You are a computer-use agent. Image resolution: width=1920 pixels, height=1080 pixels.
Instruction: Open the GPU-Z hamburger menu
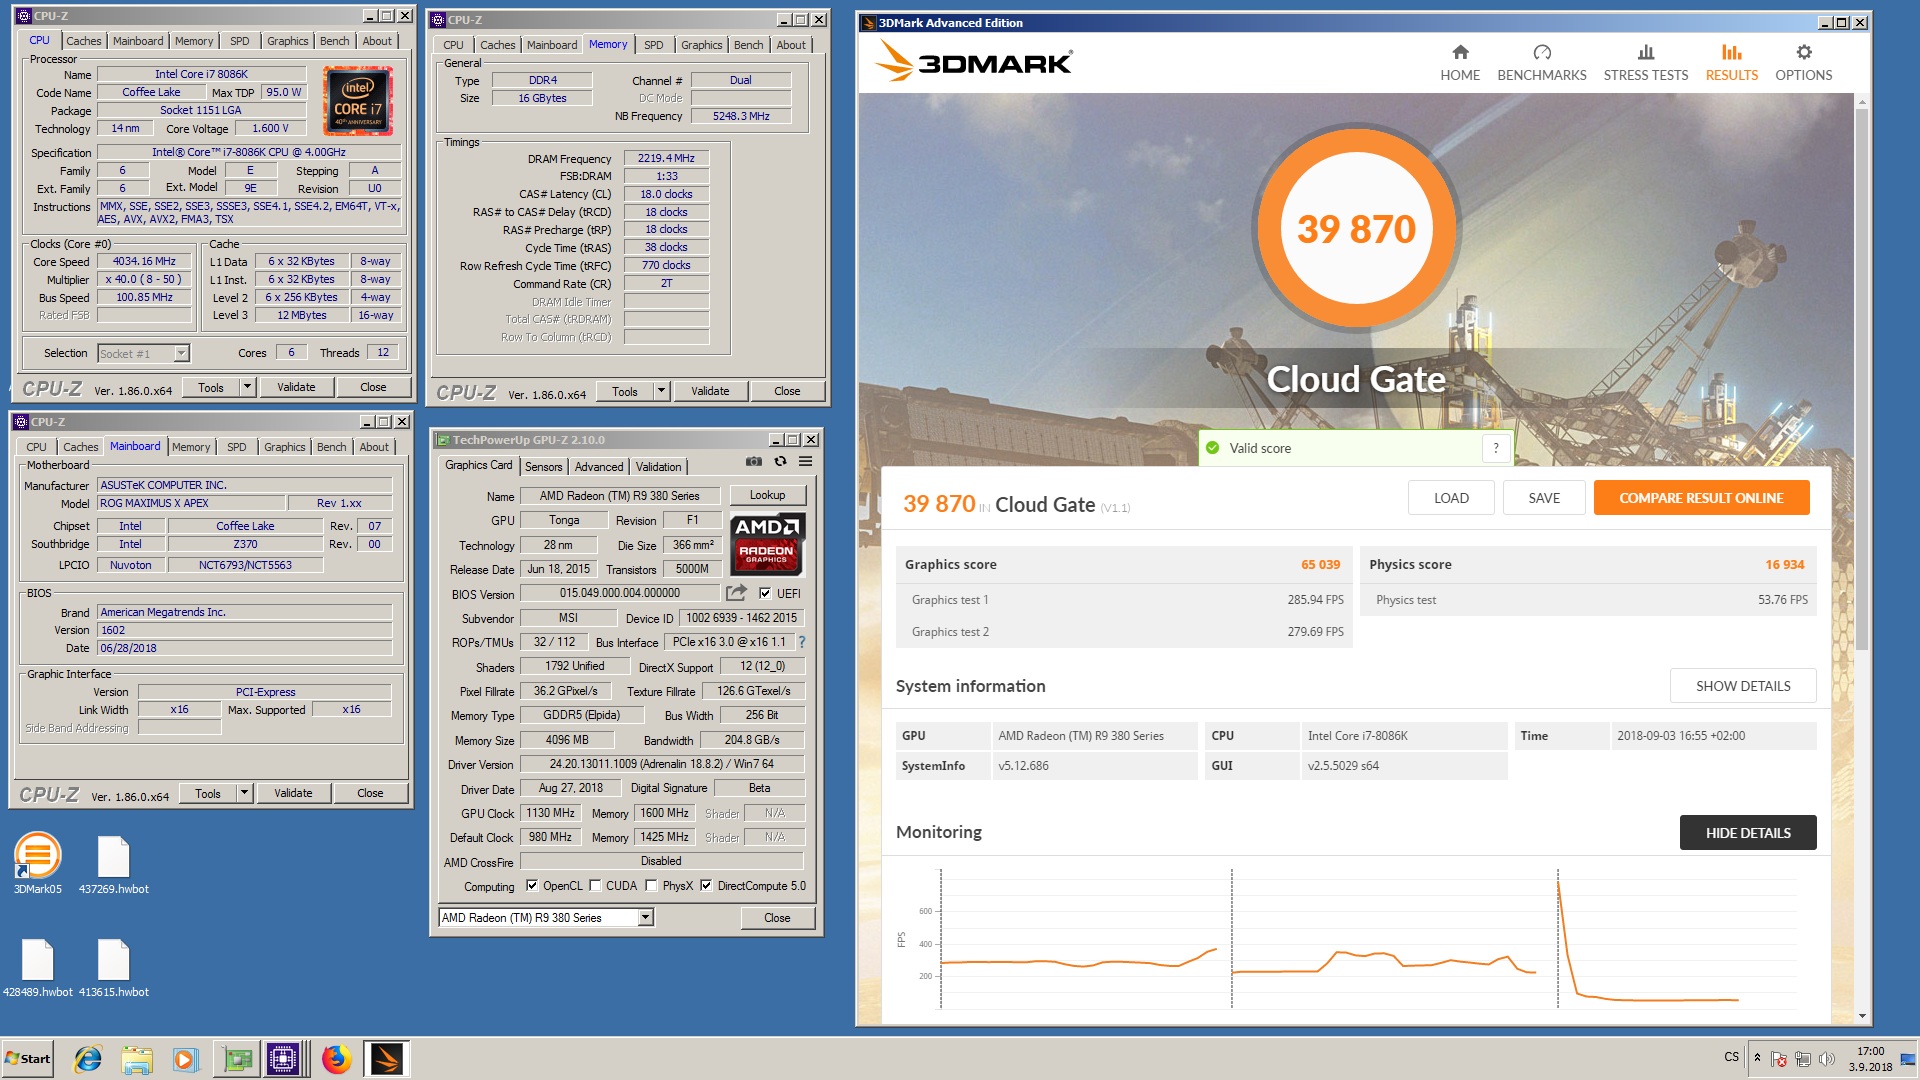(805, 462)
